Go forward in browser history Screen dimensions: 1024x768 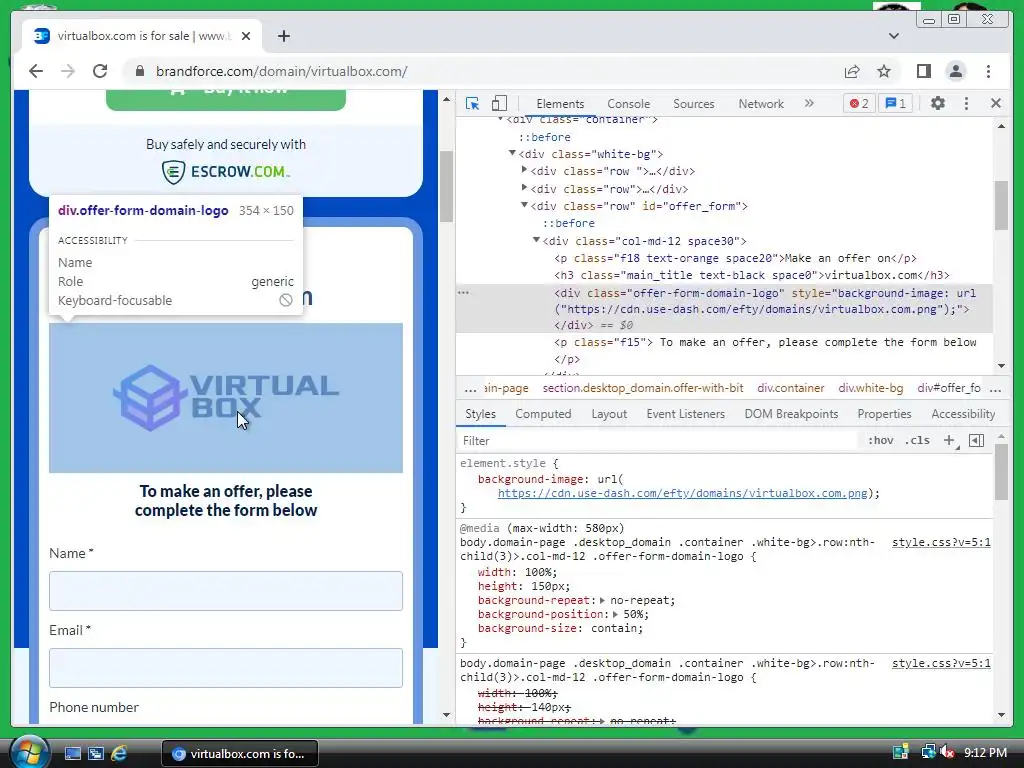point(68,71)
